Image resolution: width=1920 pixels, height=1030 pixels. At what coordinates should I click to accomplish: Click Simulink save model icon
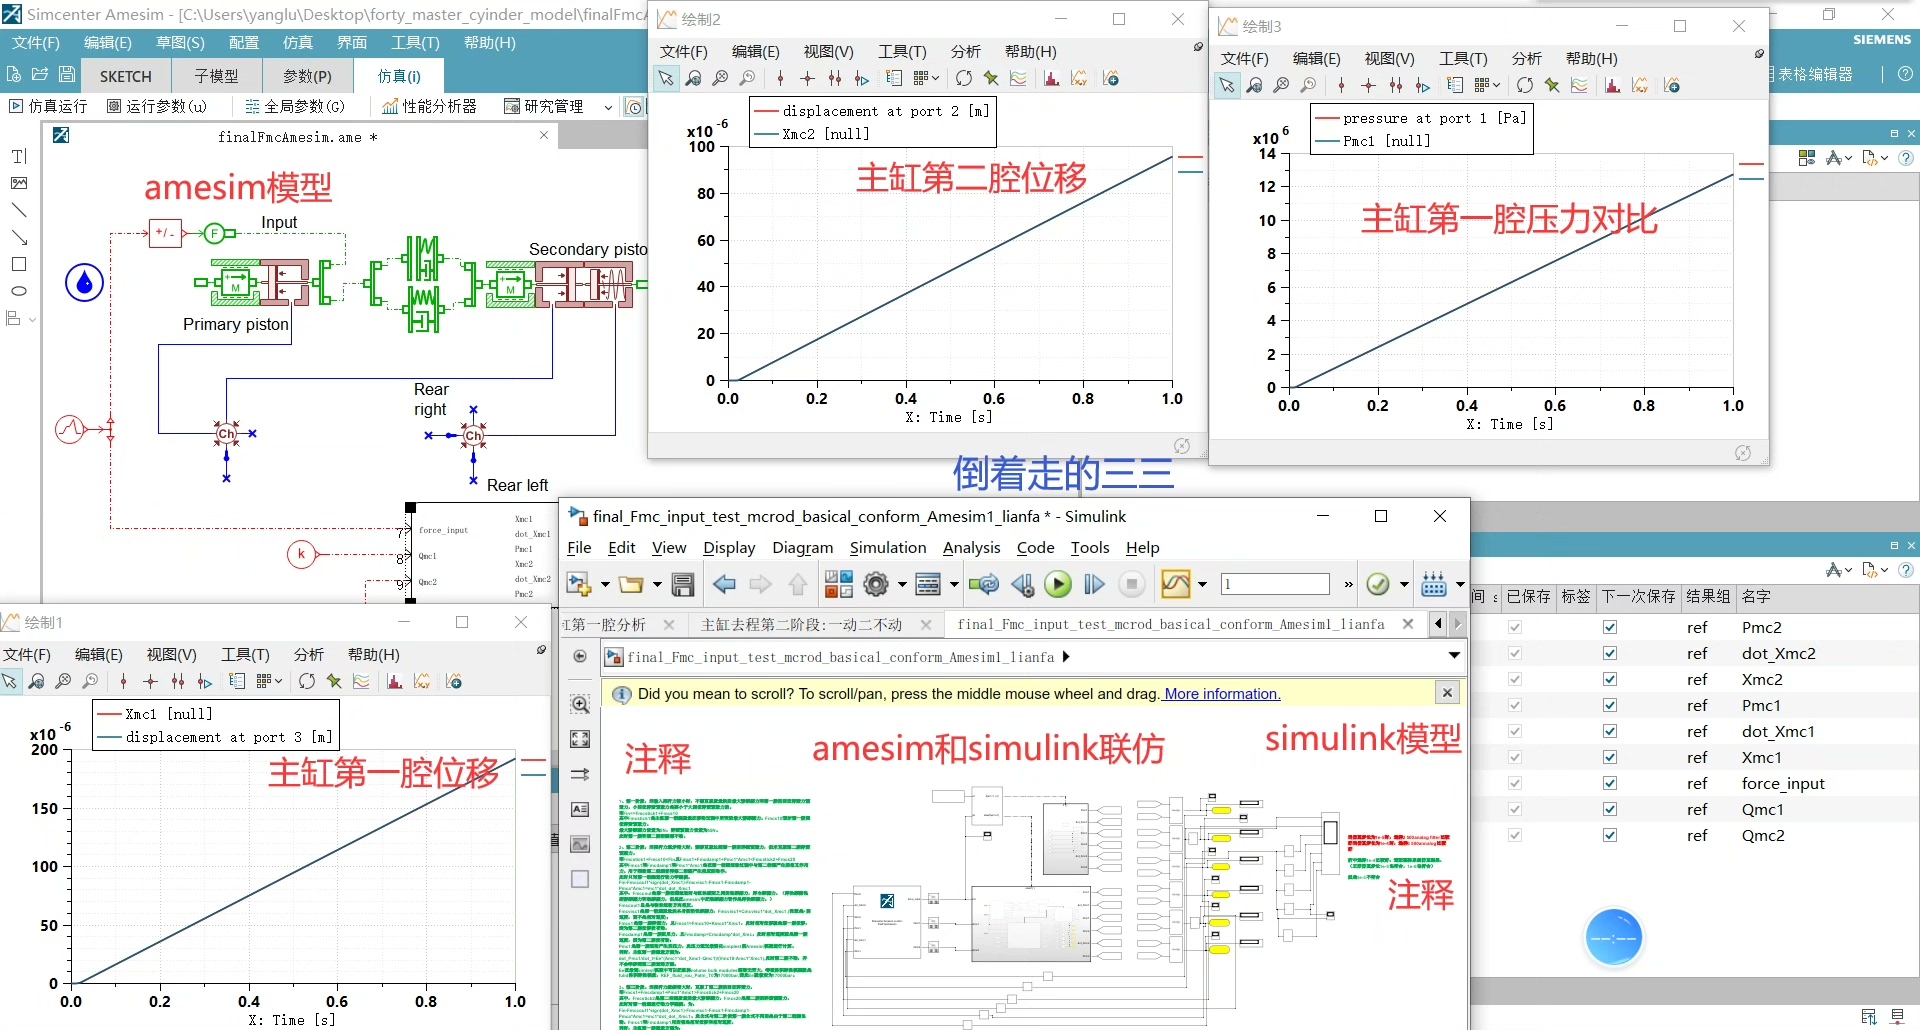[683, 584]
